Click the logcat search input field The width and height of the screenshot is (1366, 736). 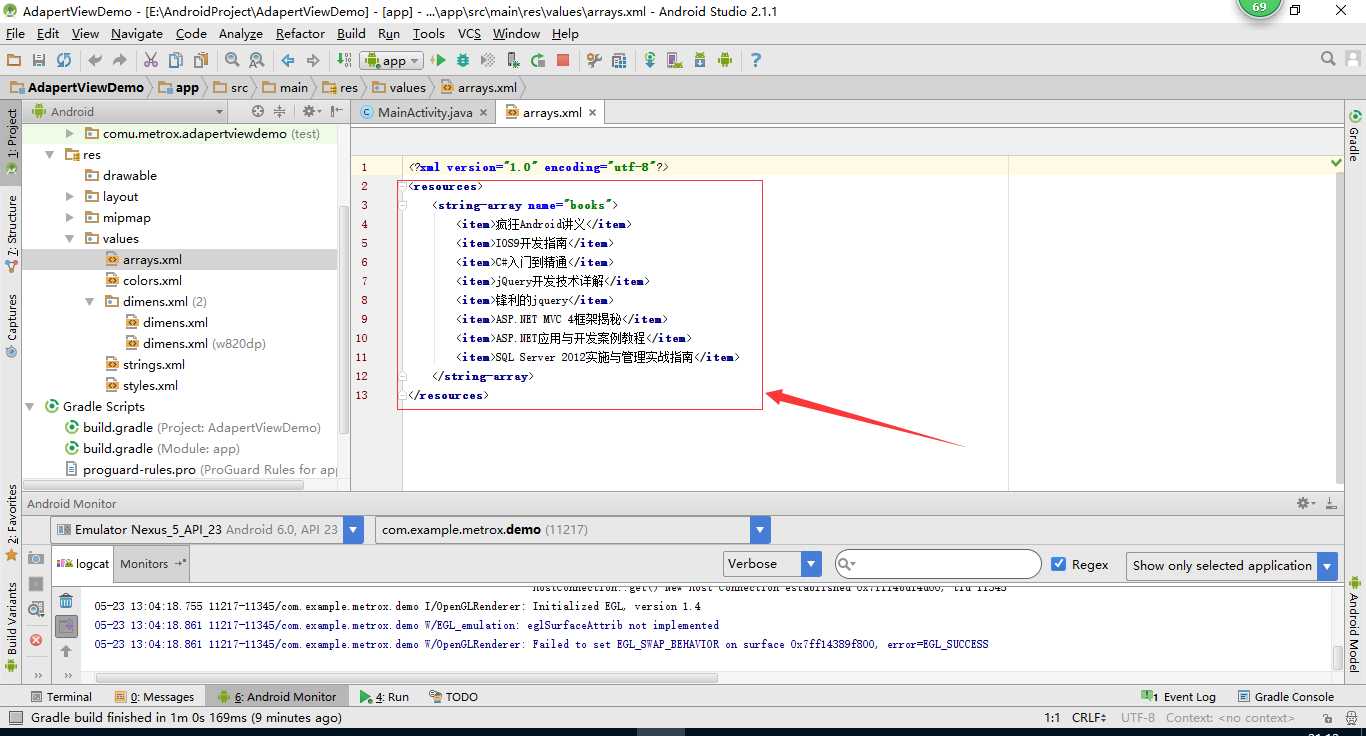938,564
